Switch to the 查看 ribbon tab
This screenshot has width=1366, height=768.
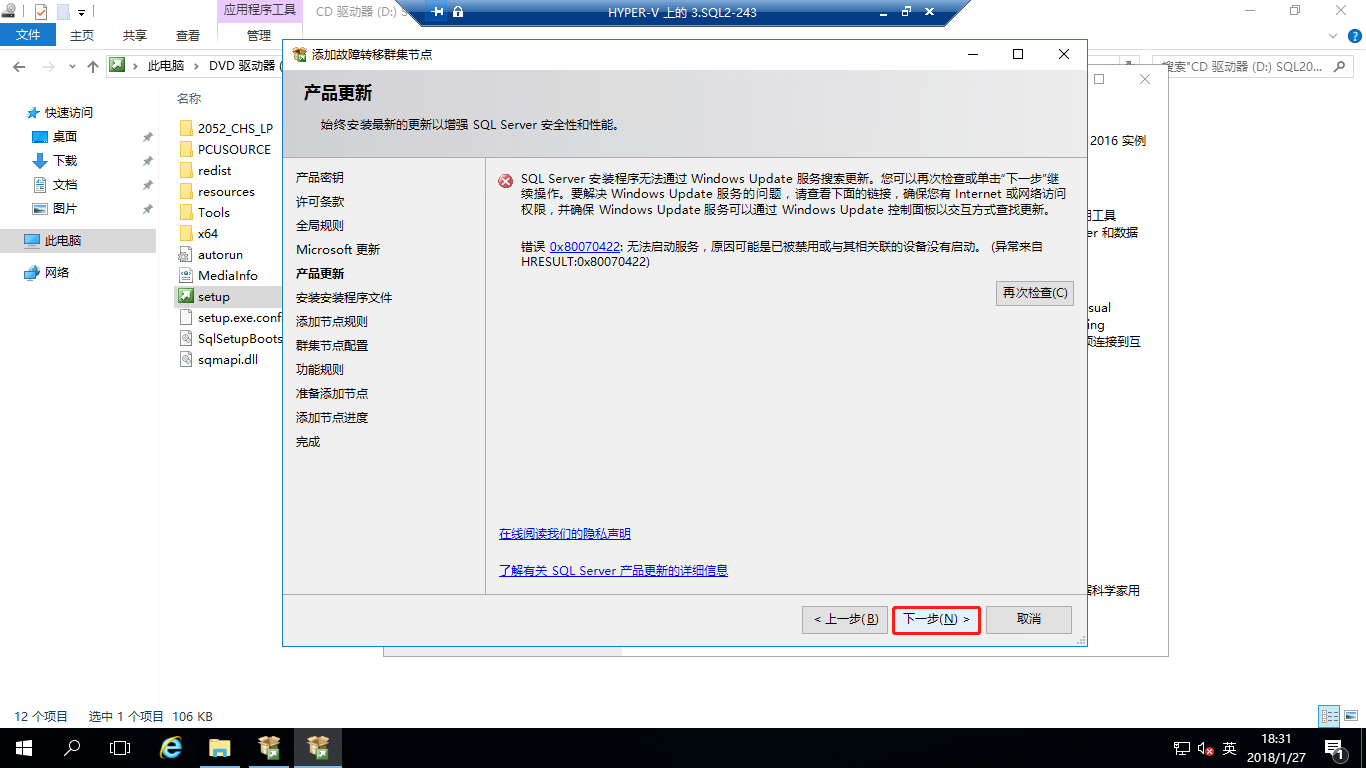[188, 35]
